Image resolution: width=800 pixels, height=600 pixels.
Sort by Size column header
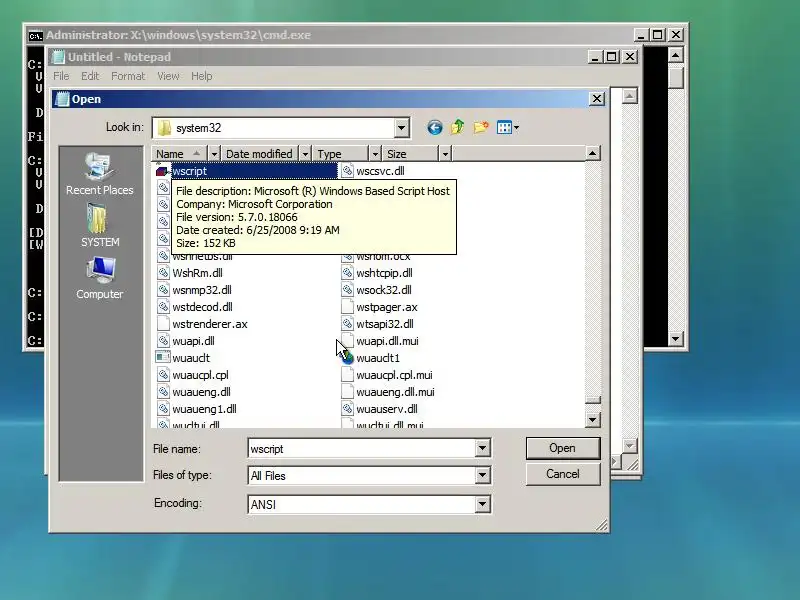pos(410,154)
